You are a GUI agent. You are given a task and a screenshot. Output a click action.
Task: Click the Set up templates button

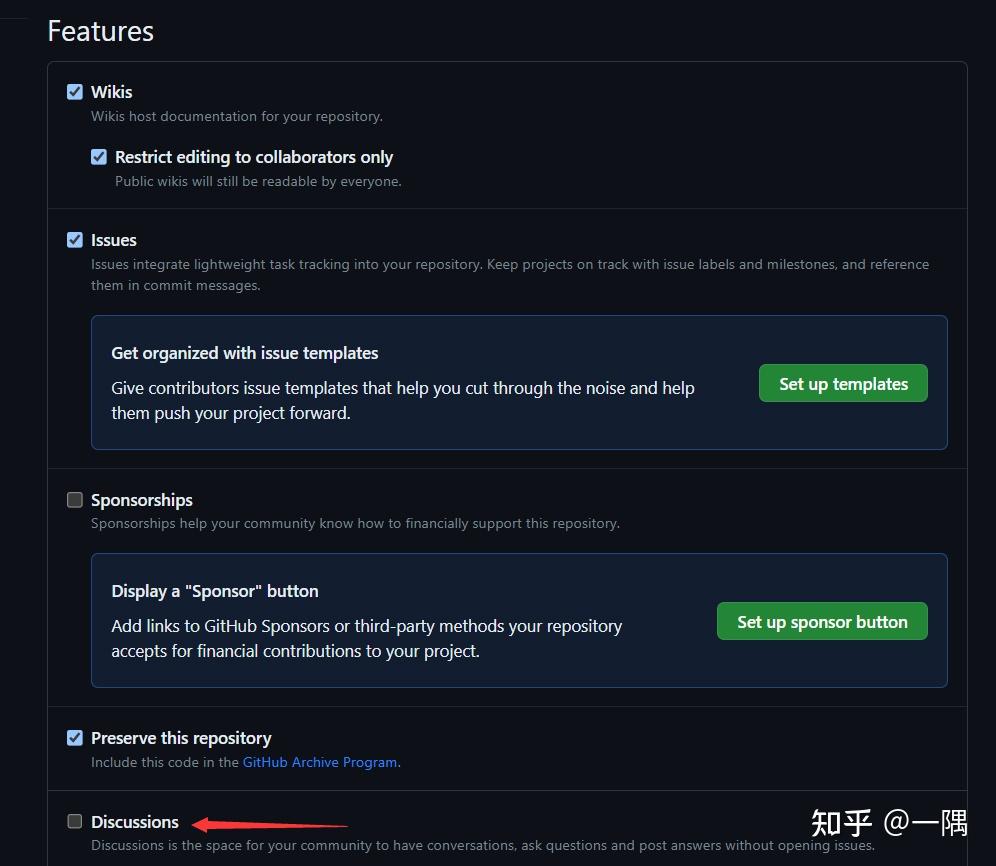click(x=843, y=384)
